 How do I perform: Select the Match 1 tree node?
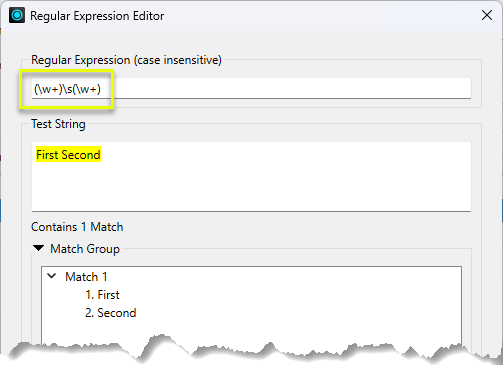tap(86, 277)
